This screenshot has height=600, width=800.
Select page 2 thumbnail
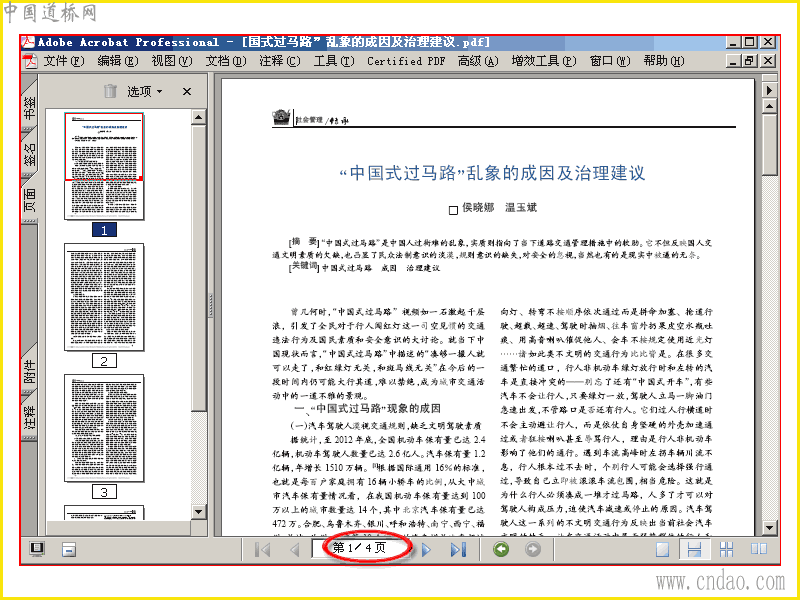[x=104, y=297]
